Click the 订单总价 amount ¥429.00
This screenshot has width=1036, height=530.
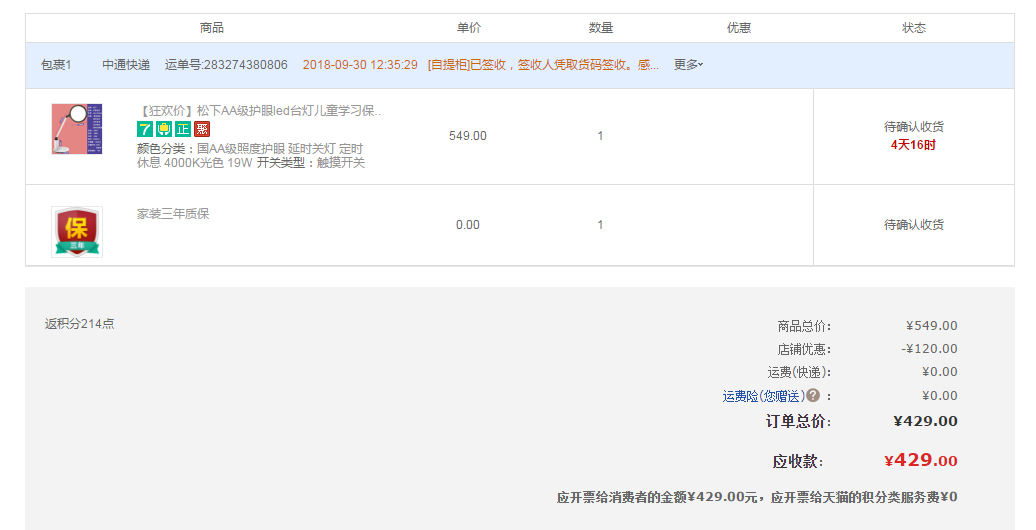[926, 421]
